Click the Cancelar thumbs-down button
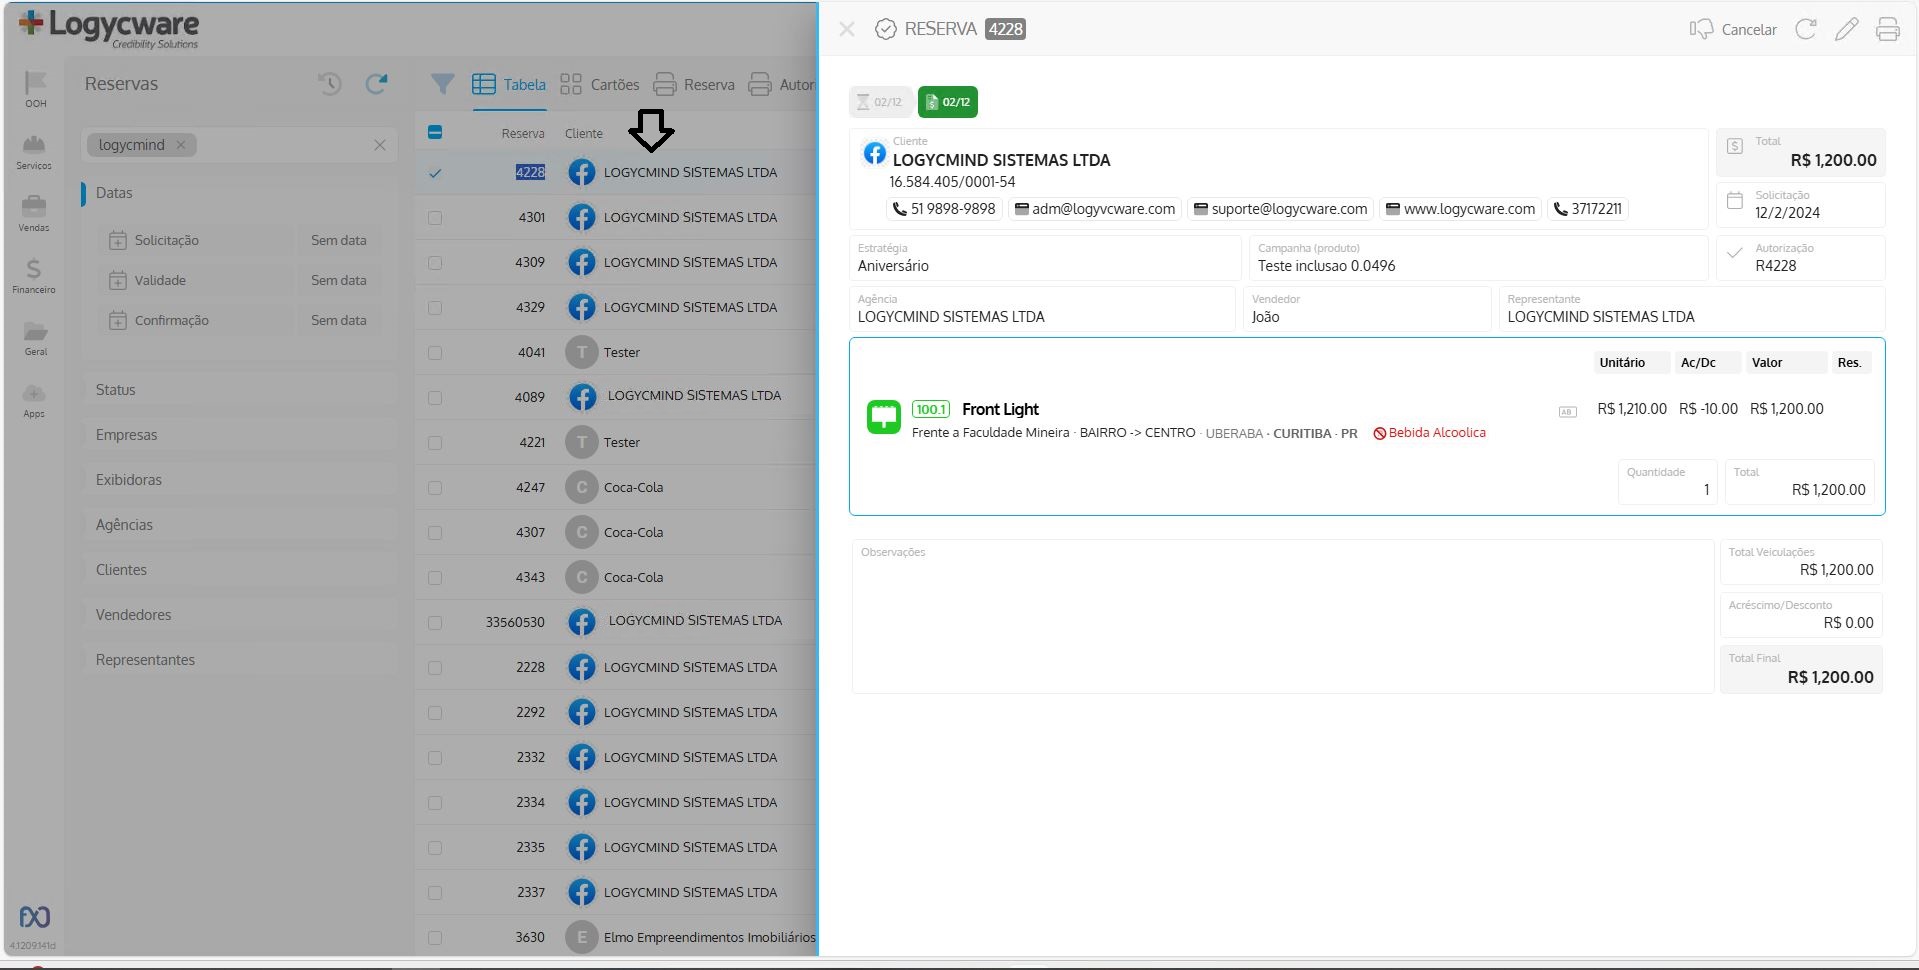The height and width of the screenshot is (970, 1919). click(1733, 29)
